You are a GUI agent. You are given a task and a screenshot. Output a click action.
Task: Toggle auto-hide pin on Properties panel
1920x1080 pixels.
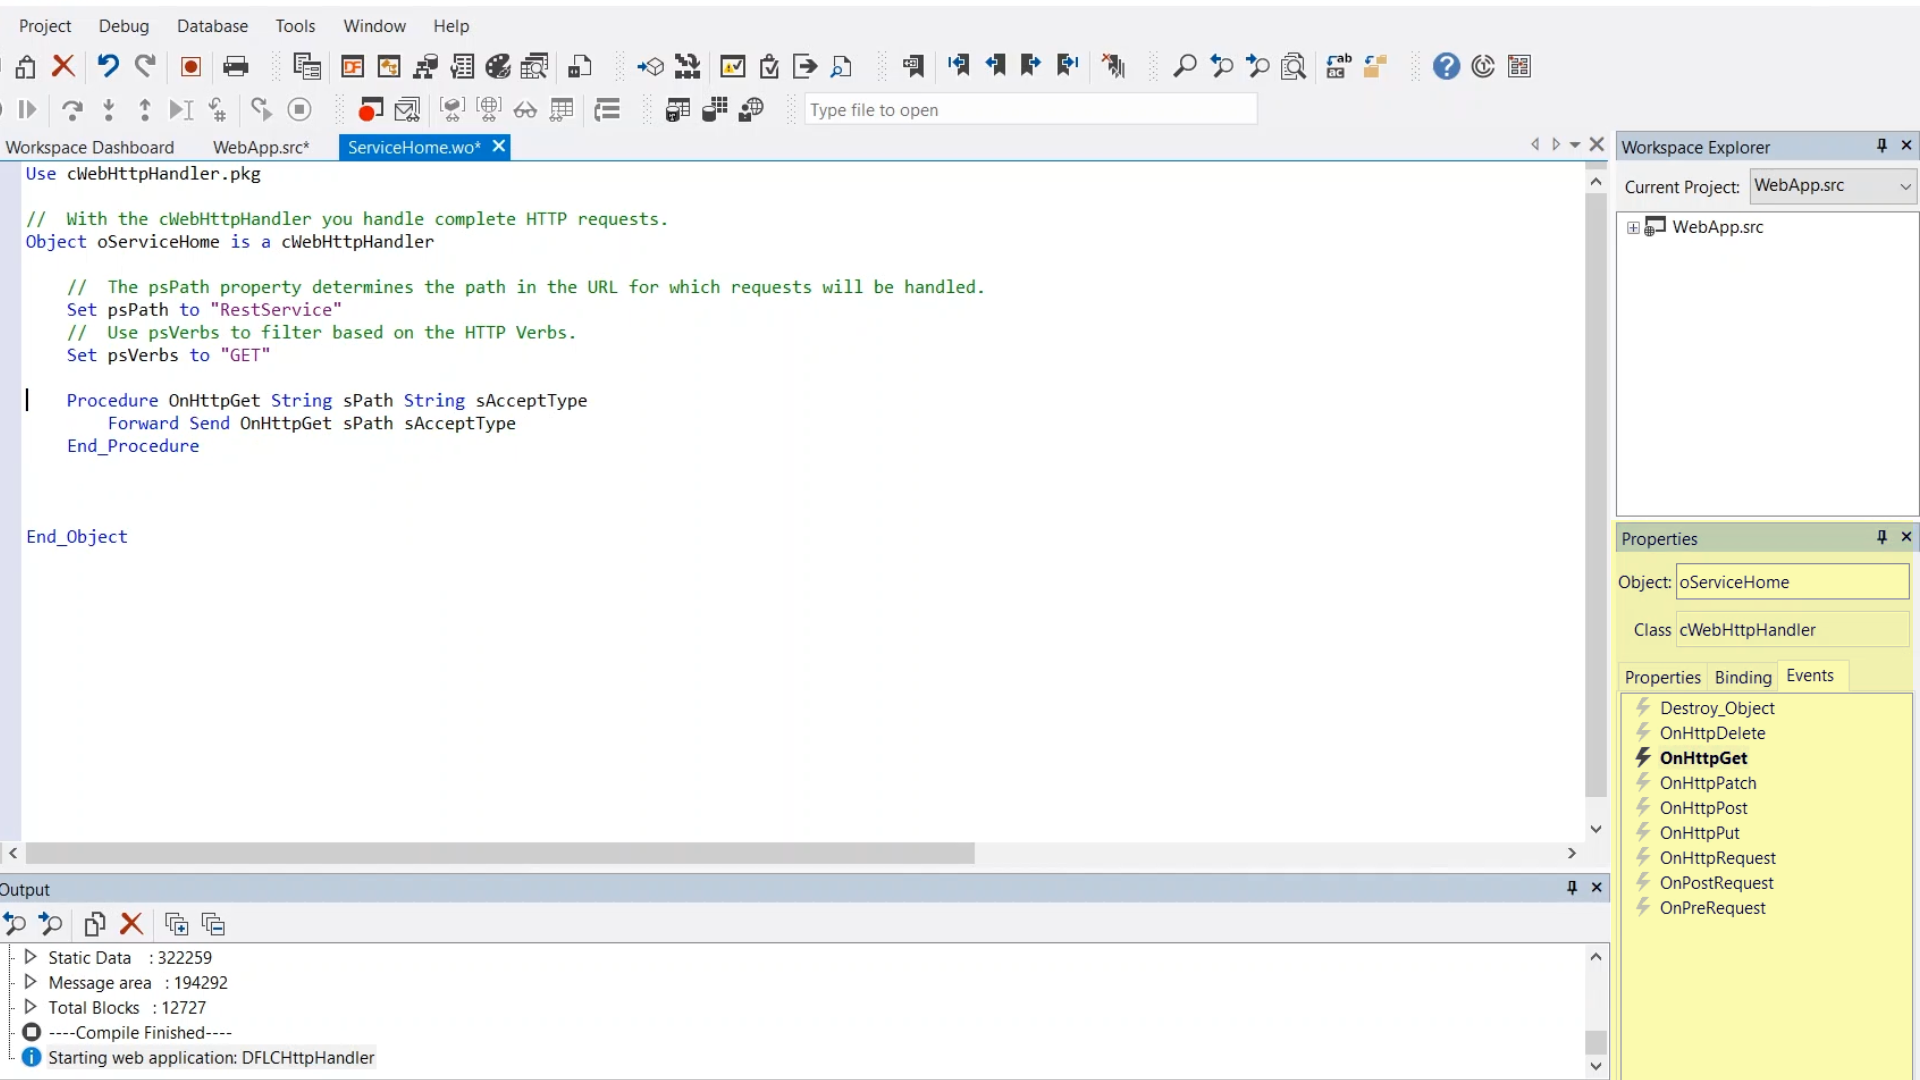click(x=1882, y=538)
